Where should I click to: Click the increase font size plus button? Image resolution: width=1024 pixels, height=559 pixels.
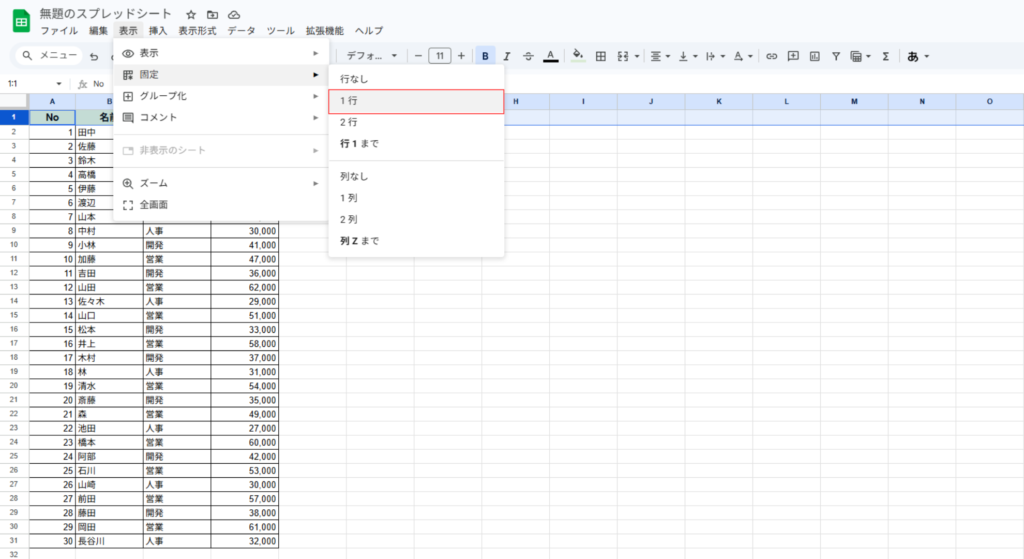(x=461, y=56)
